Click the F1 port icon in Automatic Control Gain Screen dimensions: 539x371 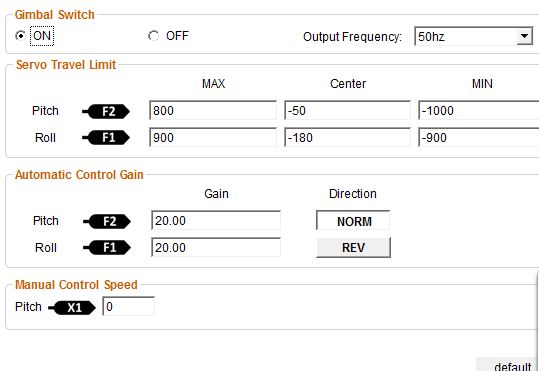click(x=107, y=248)
